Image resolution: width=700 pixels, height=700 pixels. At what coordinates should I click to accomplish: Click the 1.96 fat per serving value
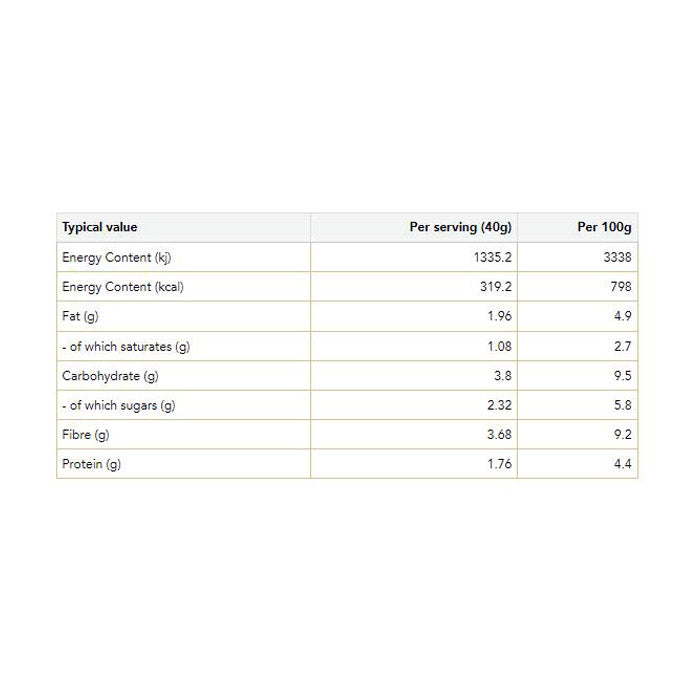point(498,316)
